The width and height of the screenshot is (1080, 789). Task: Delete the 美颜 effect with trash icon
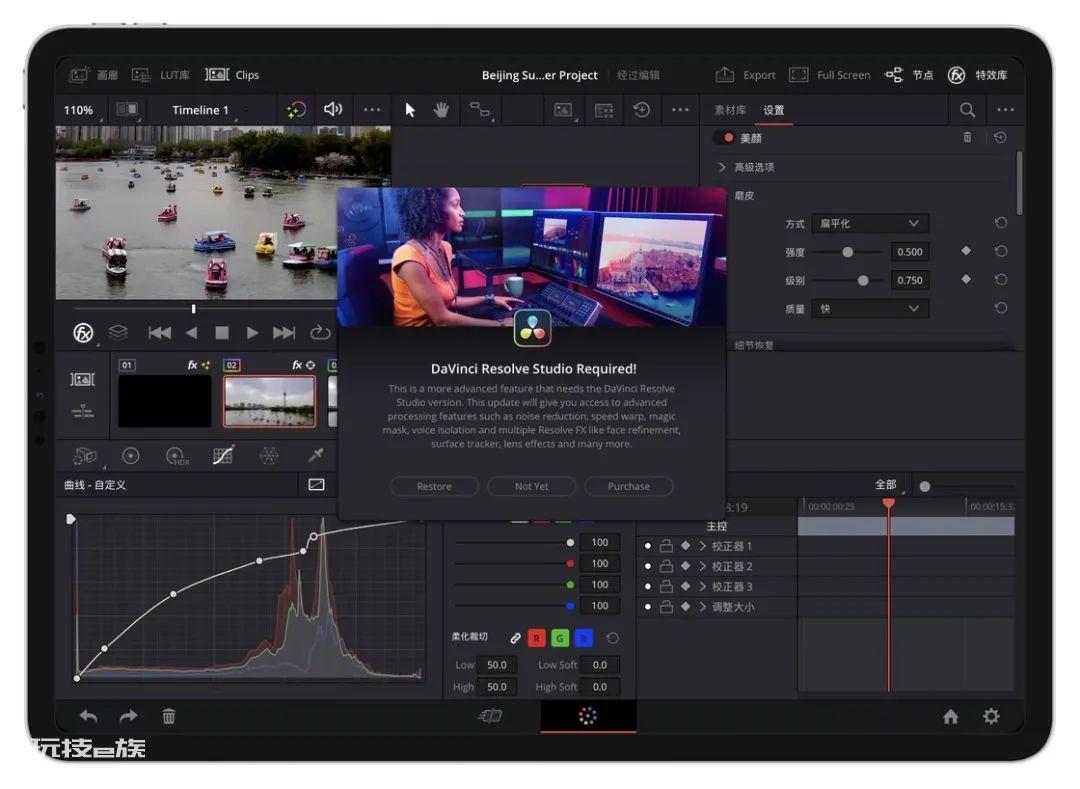(967, 138)
